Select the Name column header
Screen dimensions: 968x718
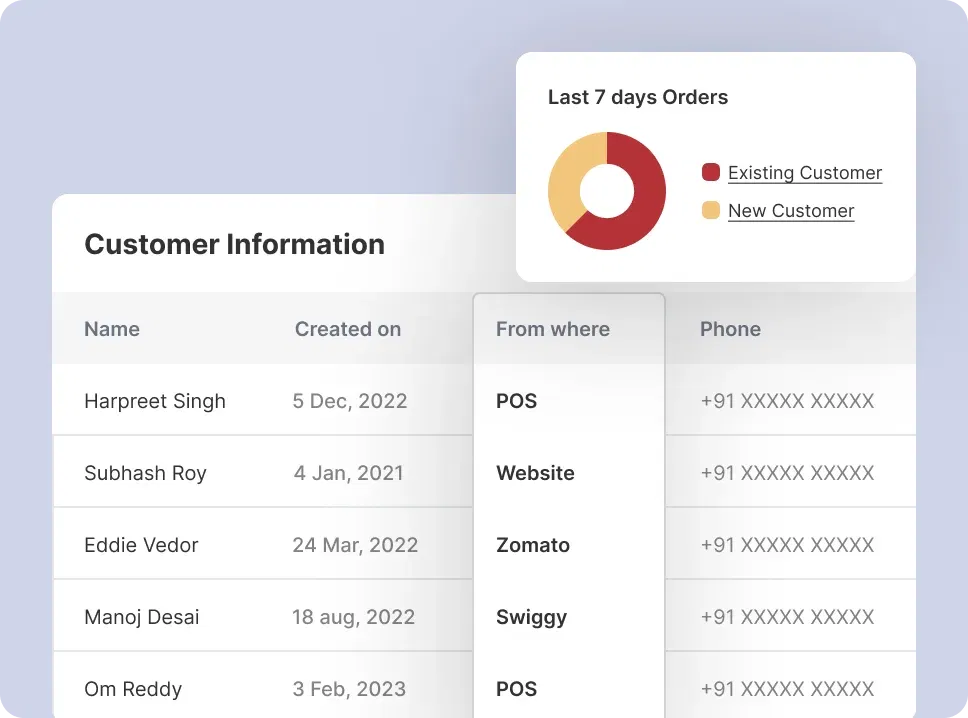click(111, 329)
